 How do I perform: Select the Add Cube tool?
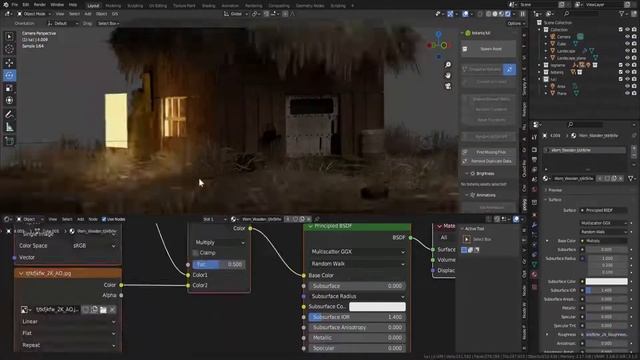tap(9, 141)
